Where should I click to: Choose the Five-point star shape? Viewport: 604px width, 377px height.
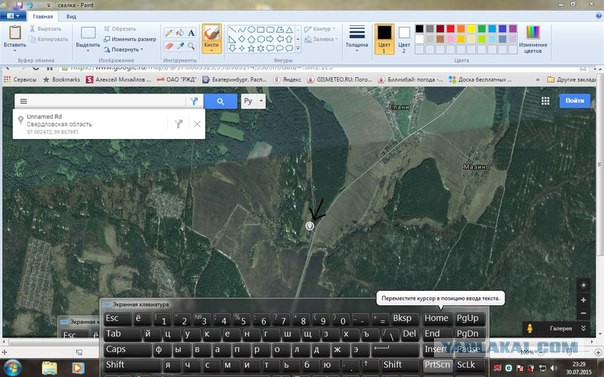pyautogui.click(x=251, y=48)
